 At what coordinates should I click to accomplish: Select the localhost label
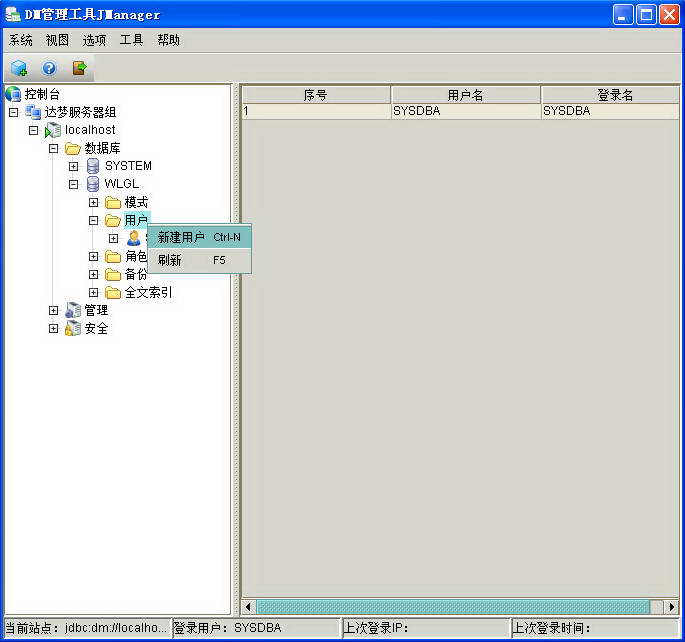pyautogui.click(x=90, y=130)
